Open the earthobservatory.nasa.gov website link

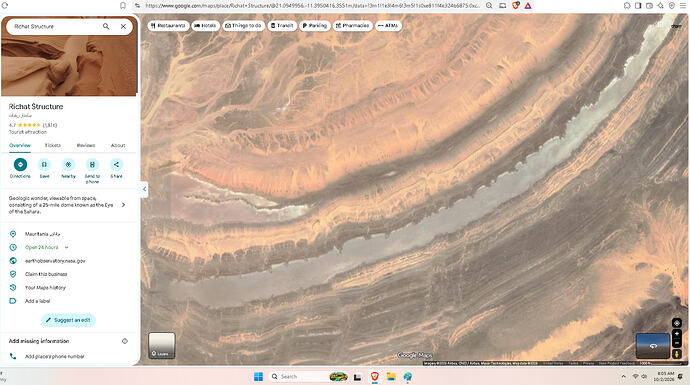(55, 261)
